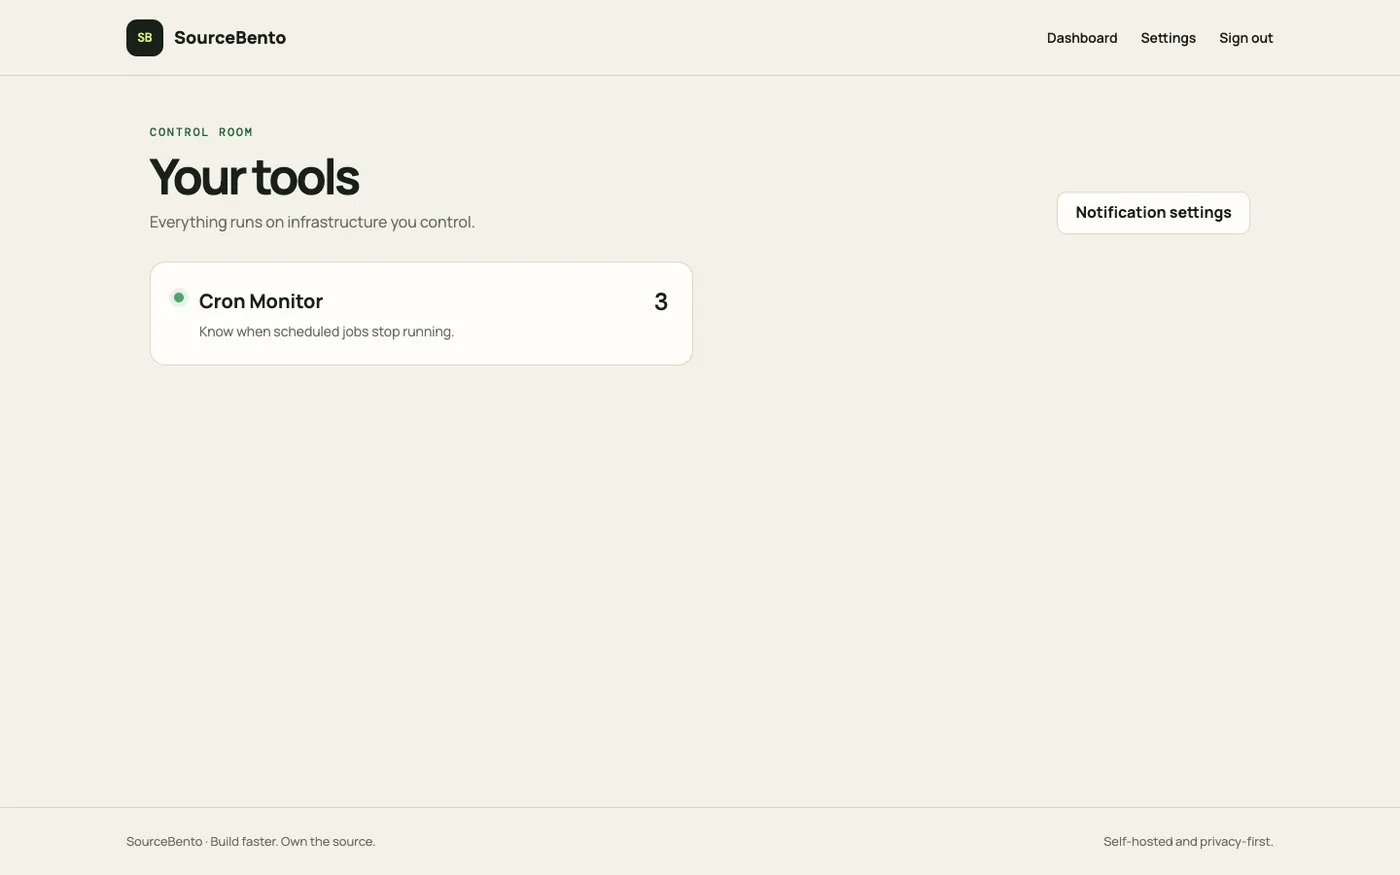The image size is (1400, 875).
Task: Click the green status dot on Cron Monitor
Action: point(179,297)
